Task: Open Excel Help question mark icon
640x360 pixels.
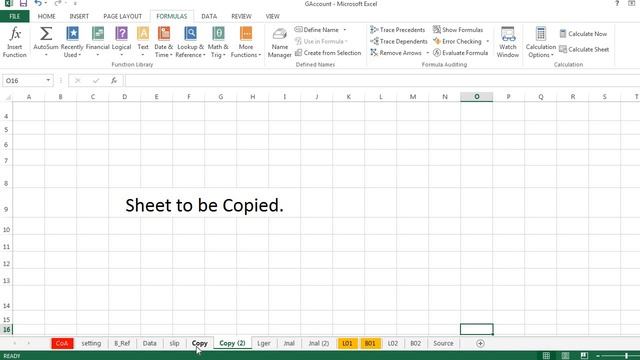Action: 617,4
